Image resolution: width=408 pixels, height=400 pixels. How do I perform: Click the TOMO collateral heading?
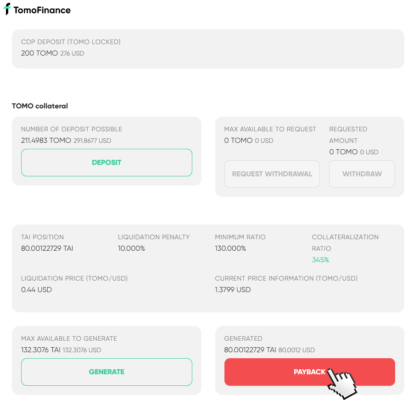[x=40, y=106]
